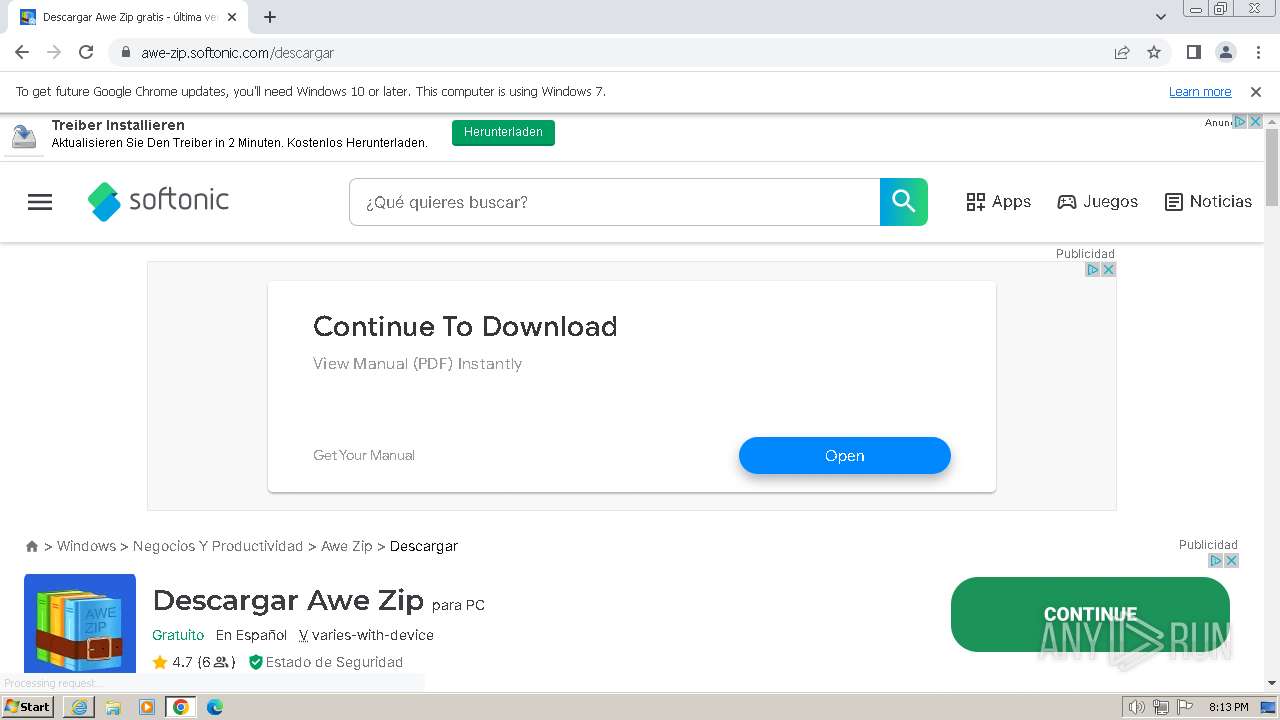Open AdChoices on center ad

pyautogui.click(x=1093, y=270)
